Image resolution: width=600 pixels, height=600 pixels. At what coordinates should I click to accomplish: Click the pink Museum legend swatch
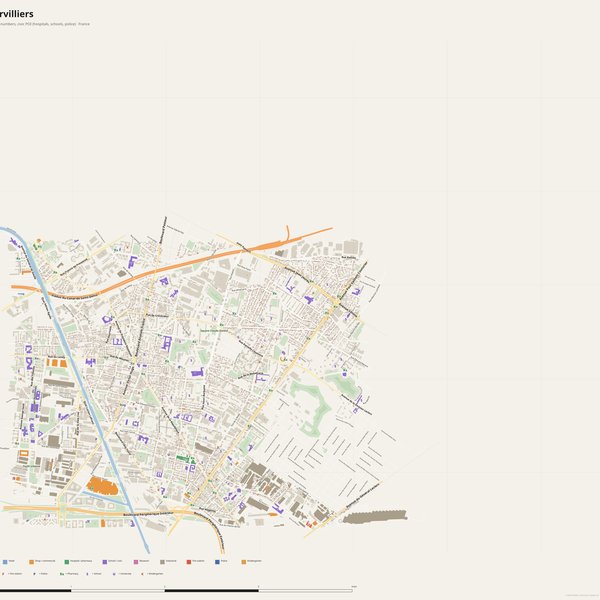pos(136,562)
